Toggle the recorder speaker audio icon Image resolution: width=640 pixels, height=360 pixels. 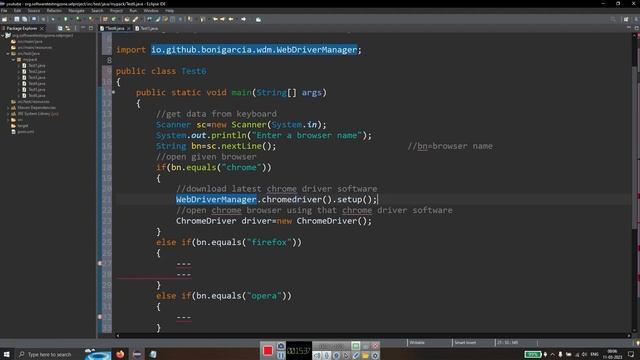(x=317, y=356)
